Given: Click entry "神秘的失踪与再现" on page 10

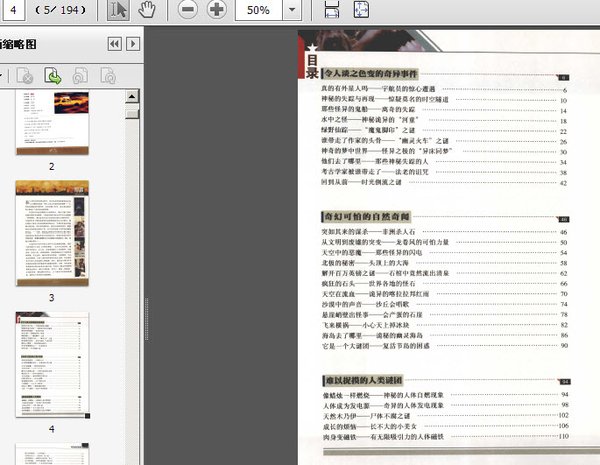Looking at the screenshot, I should point(385,99).
